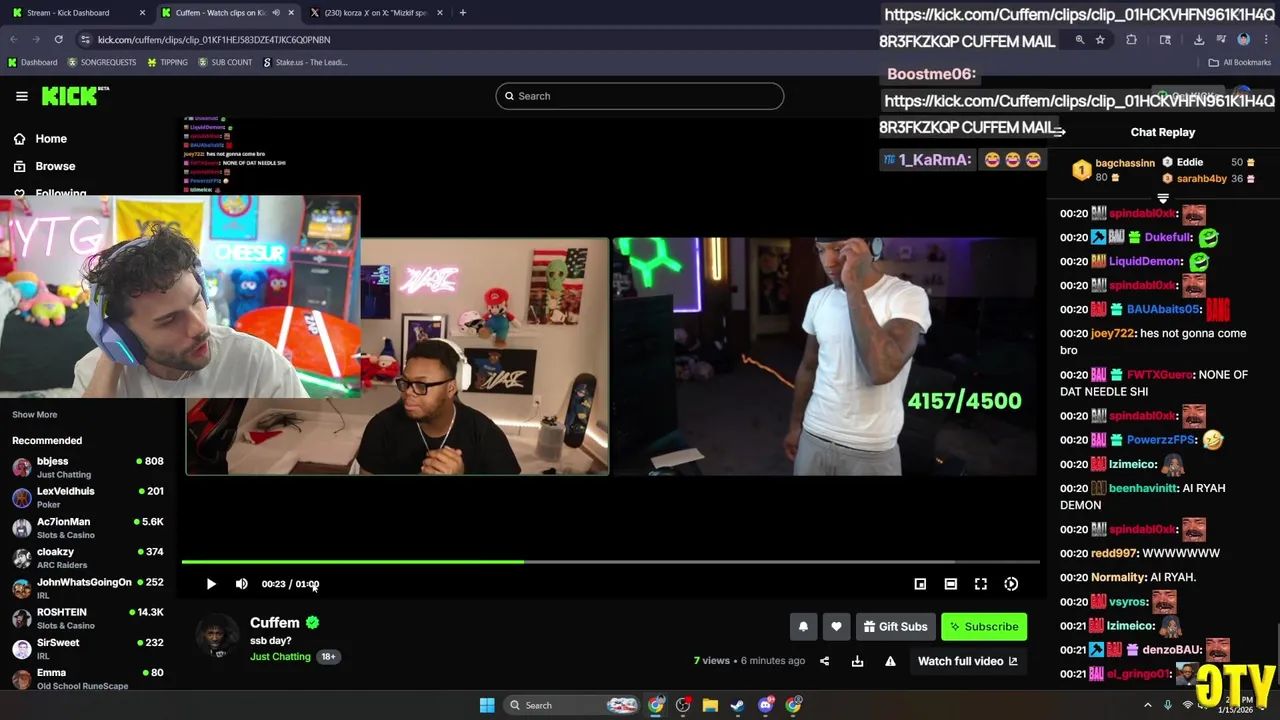Show hidden system tray icons

click(1147, 705)
